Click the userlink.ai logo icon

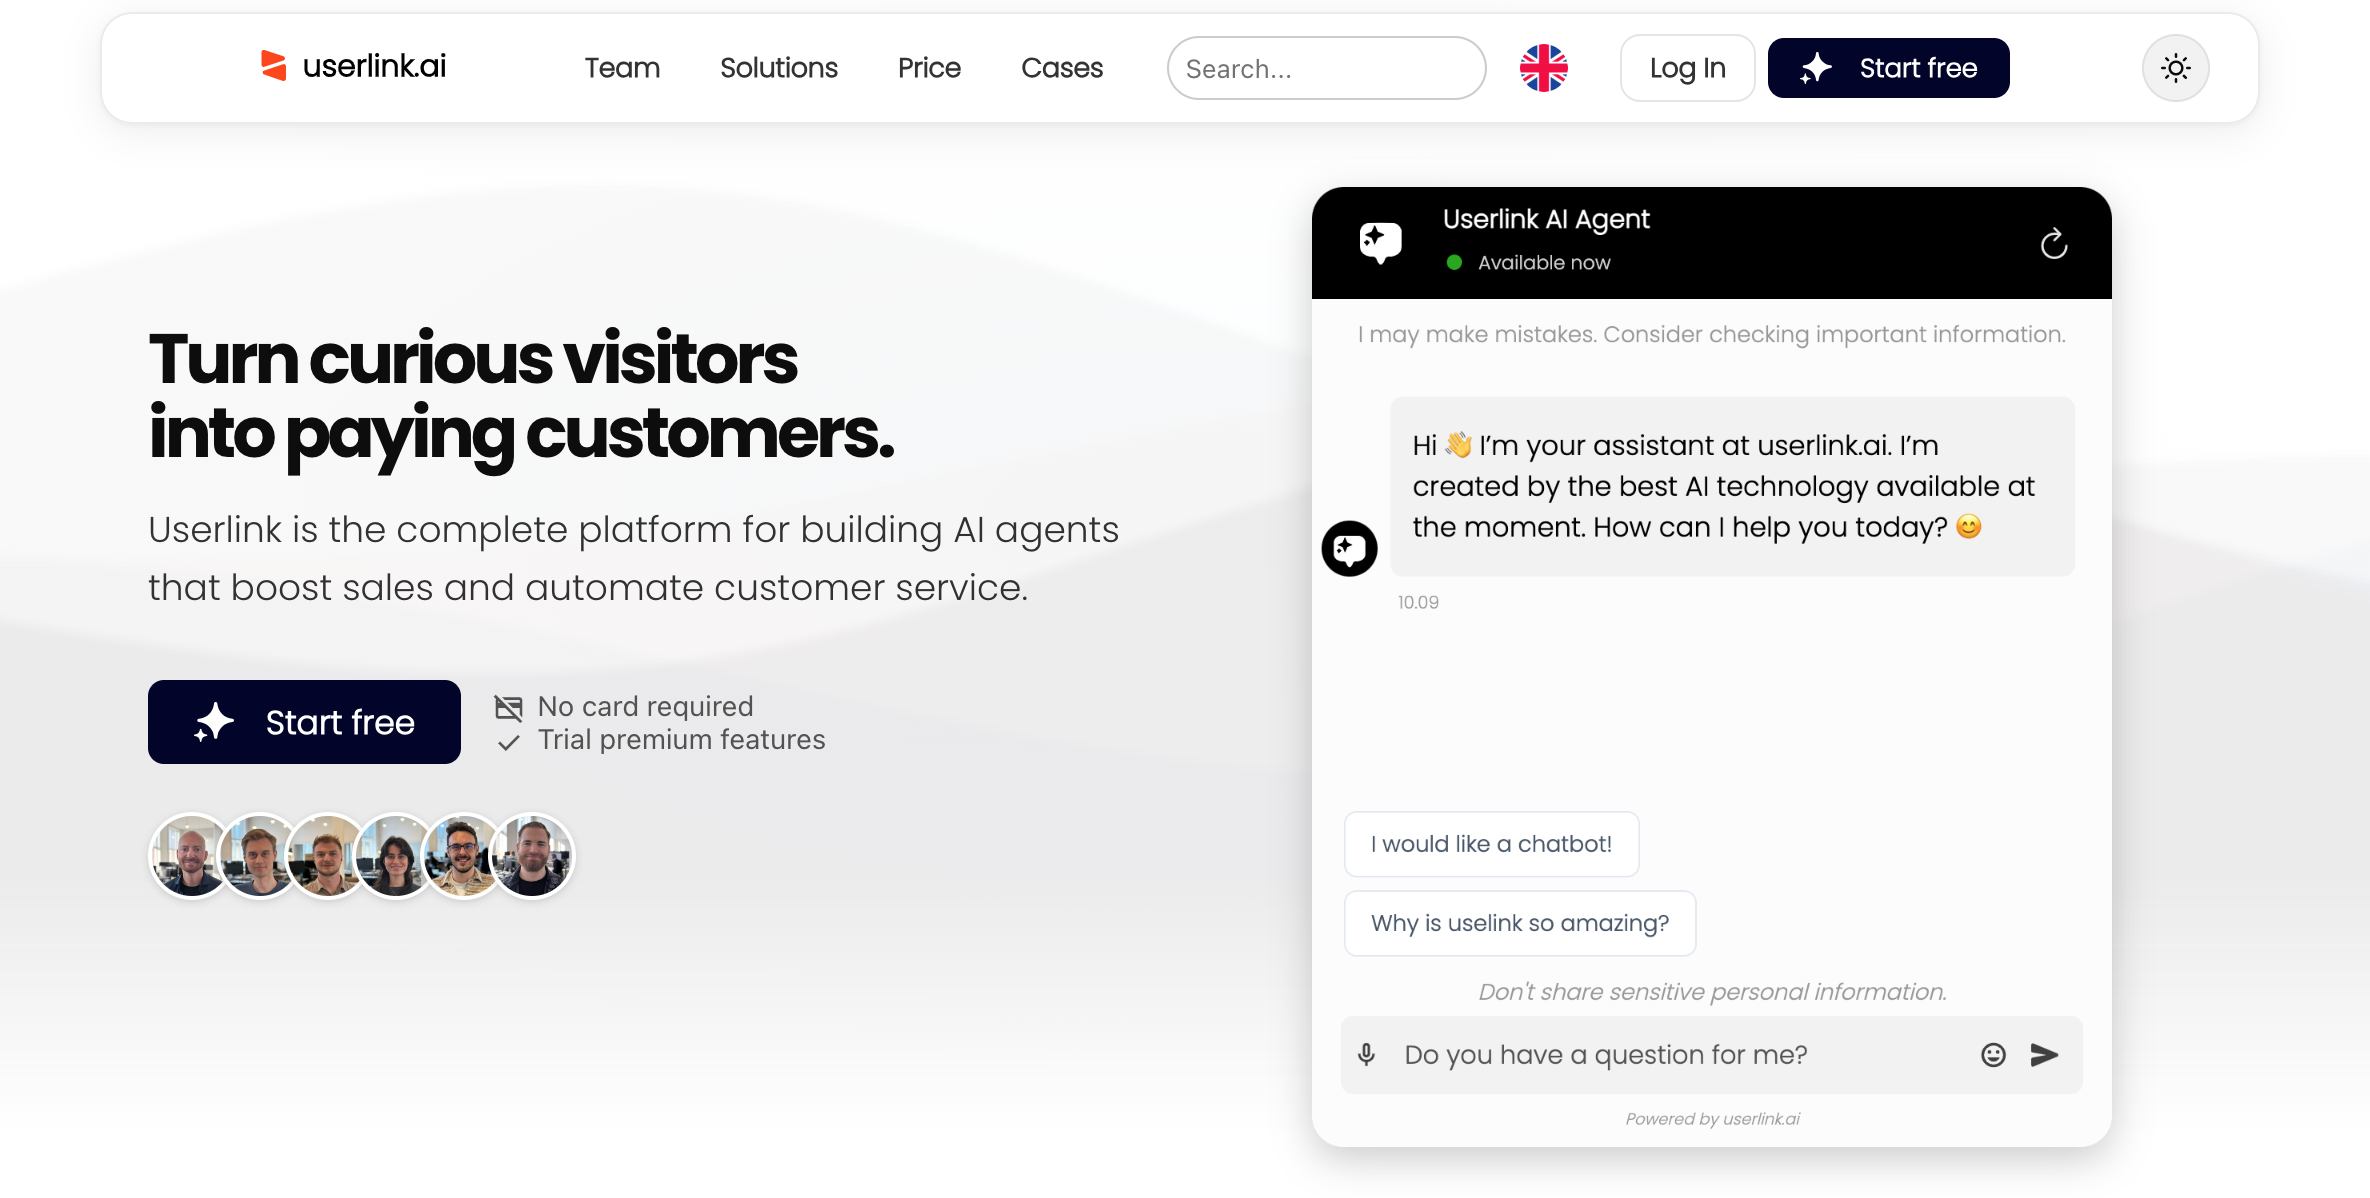[x=273, y=66]
